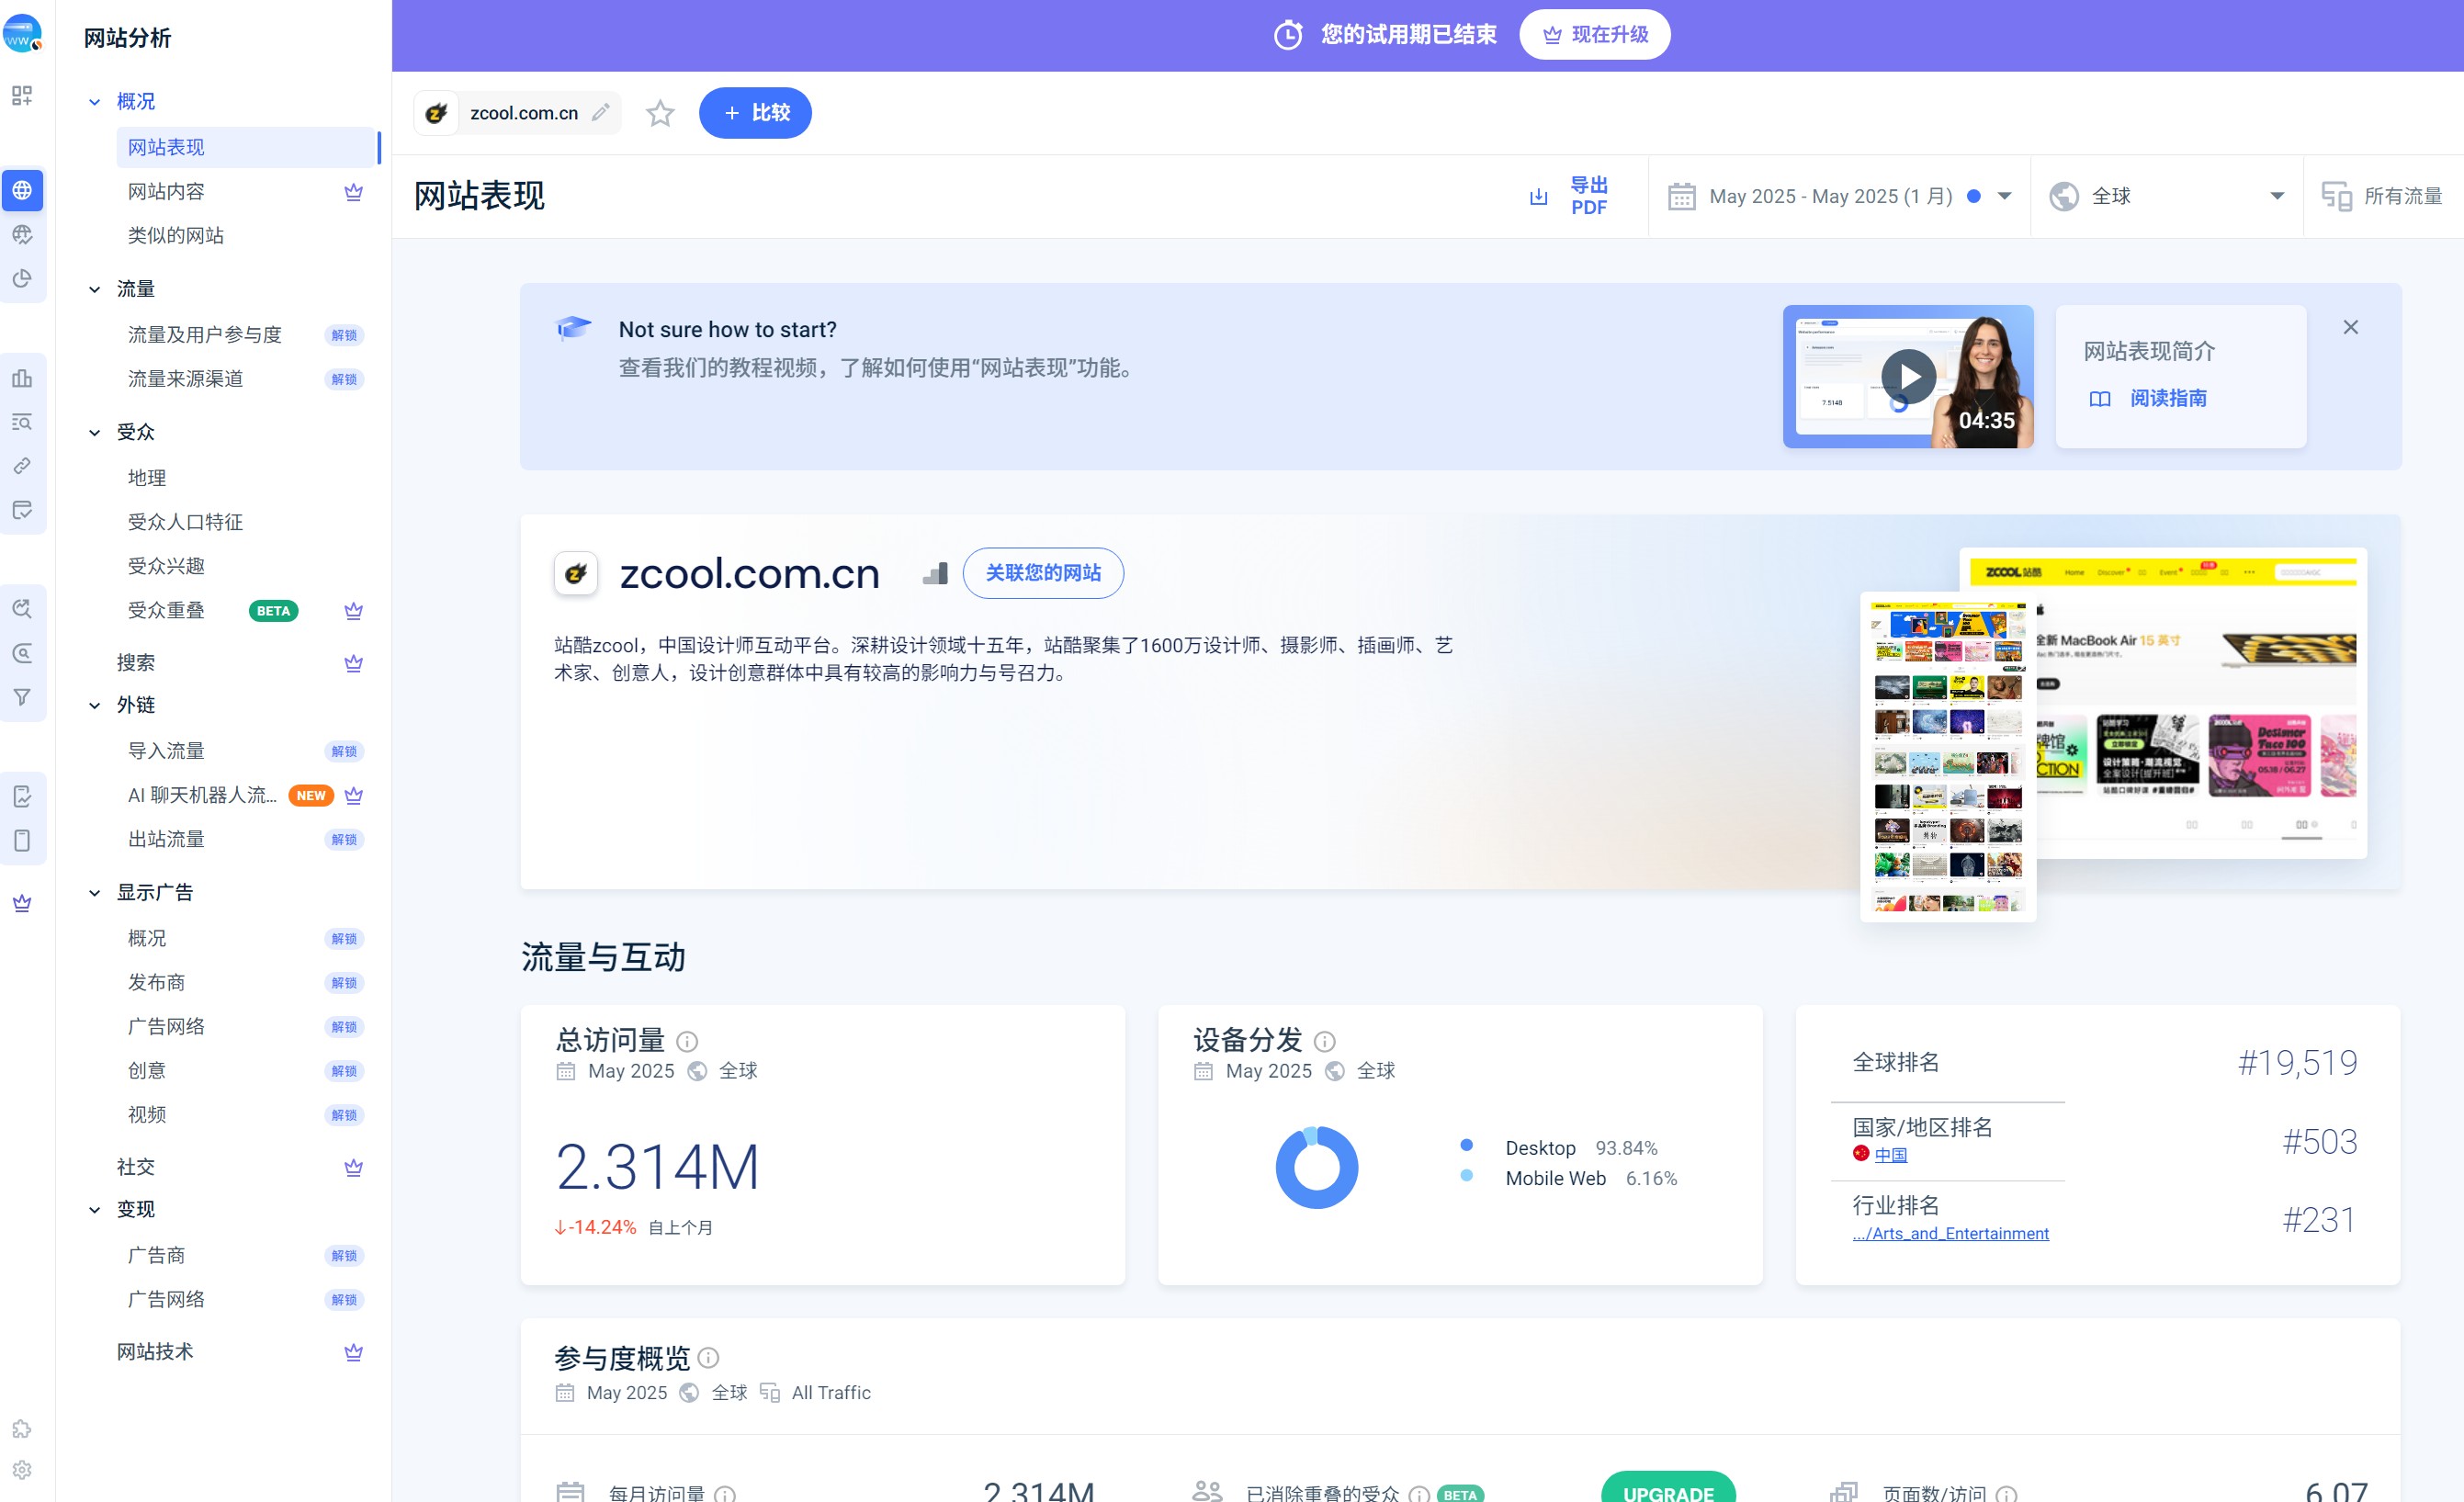Viewport: 2464px width, 1502px height.
Task: Export report via 导出 PDF
Action: click(1569, 196)
